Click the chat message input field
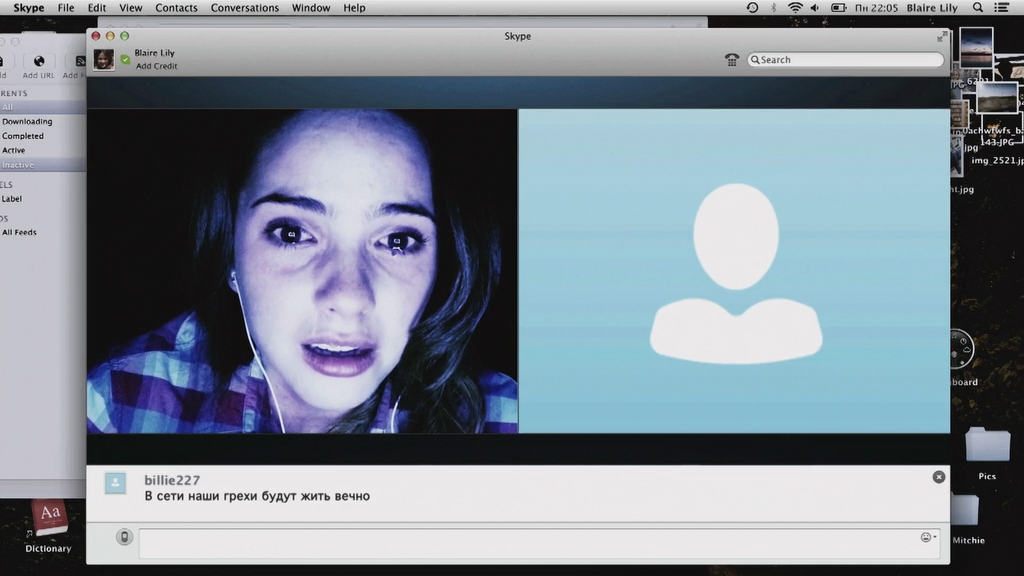 coord(539,543)
